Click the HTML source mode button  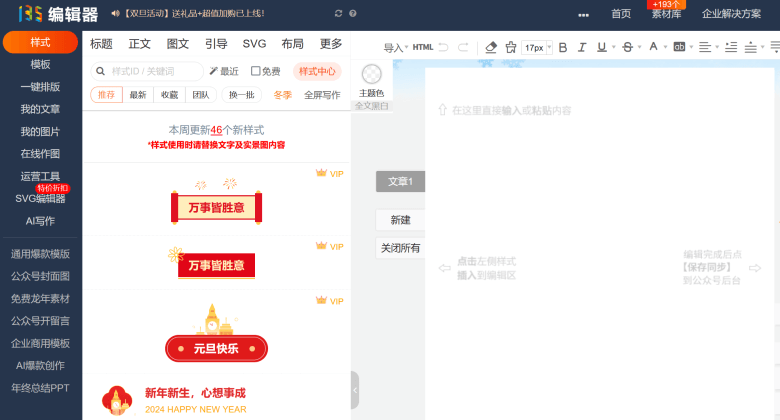pos(423,47)
